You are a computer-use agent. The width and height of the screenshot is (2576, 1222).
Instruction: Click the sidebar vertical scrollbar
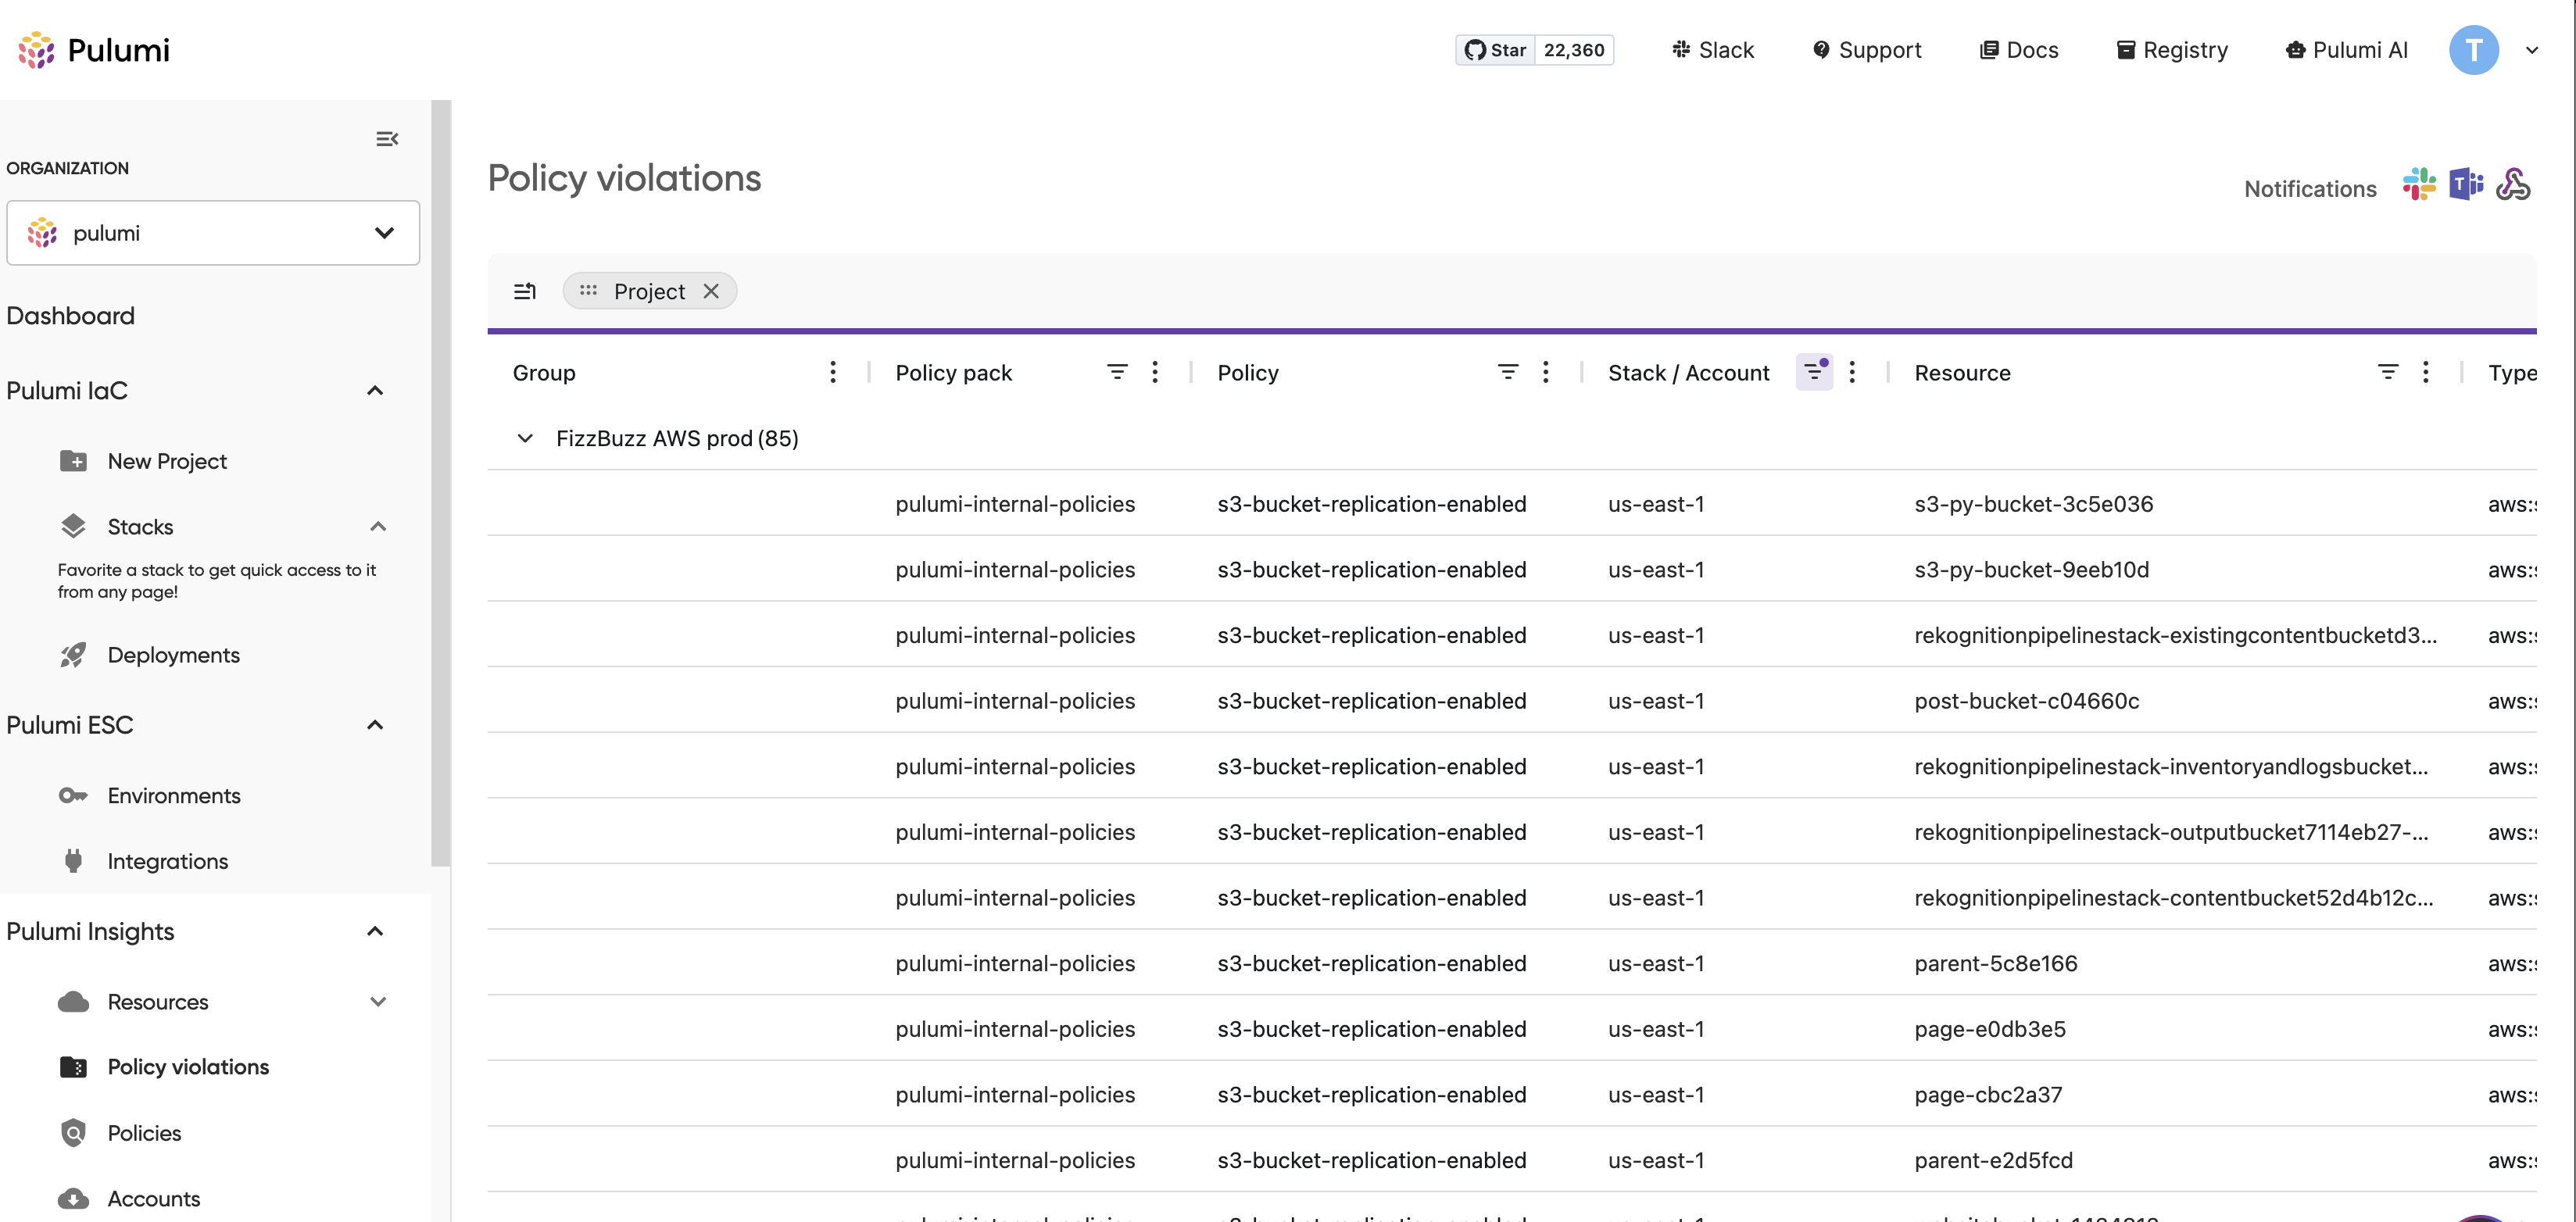[x=441, y=483]
